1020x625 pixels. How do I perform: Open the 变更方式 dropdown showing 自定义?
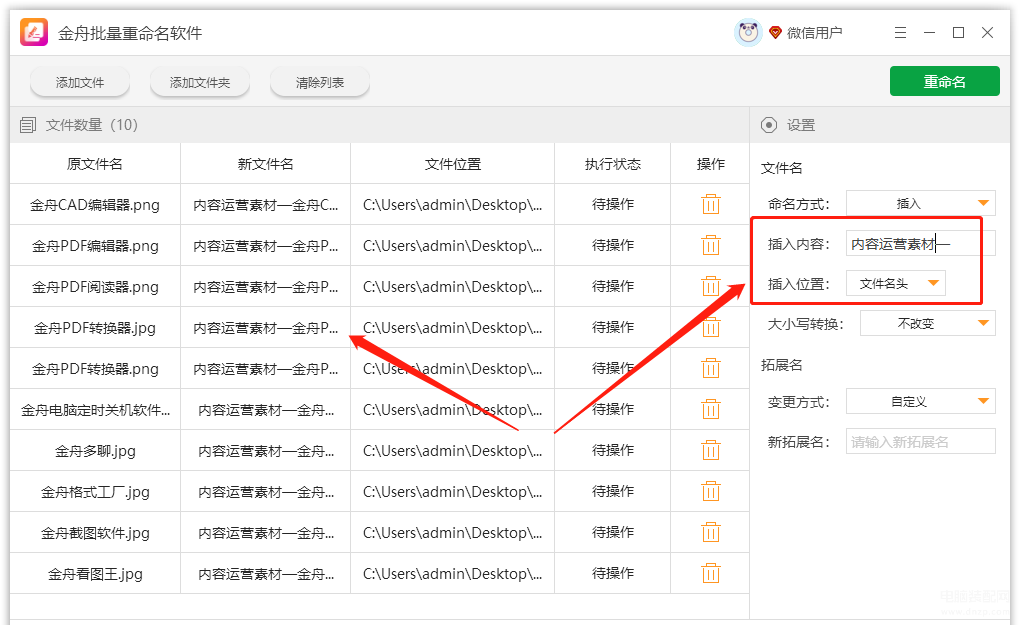point(920,401)
